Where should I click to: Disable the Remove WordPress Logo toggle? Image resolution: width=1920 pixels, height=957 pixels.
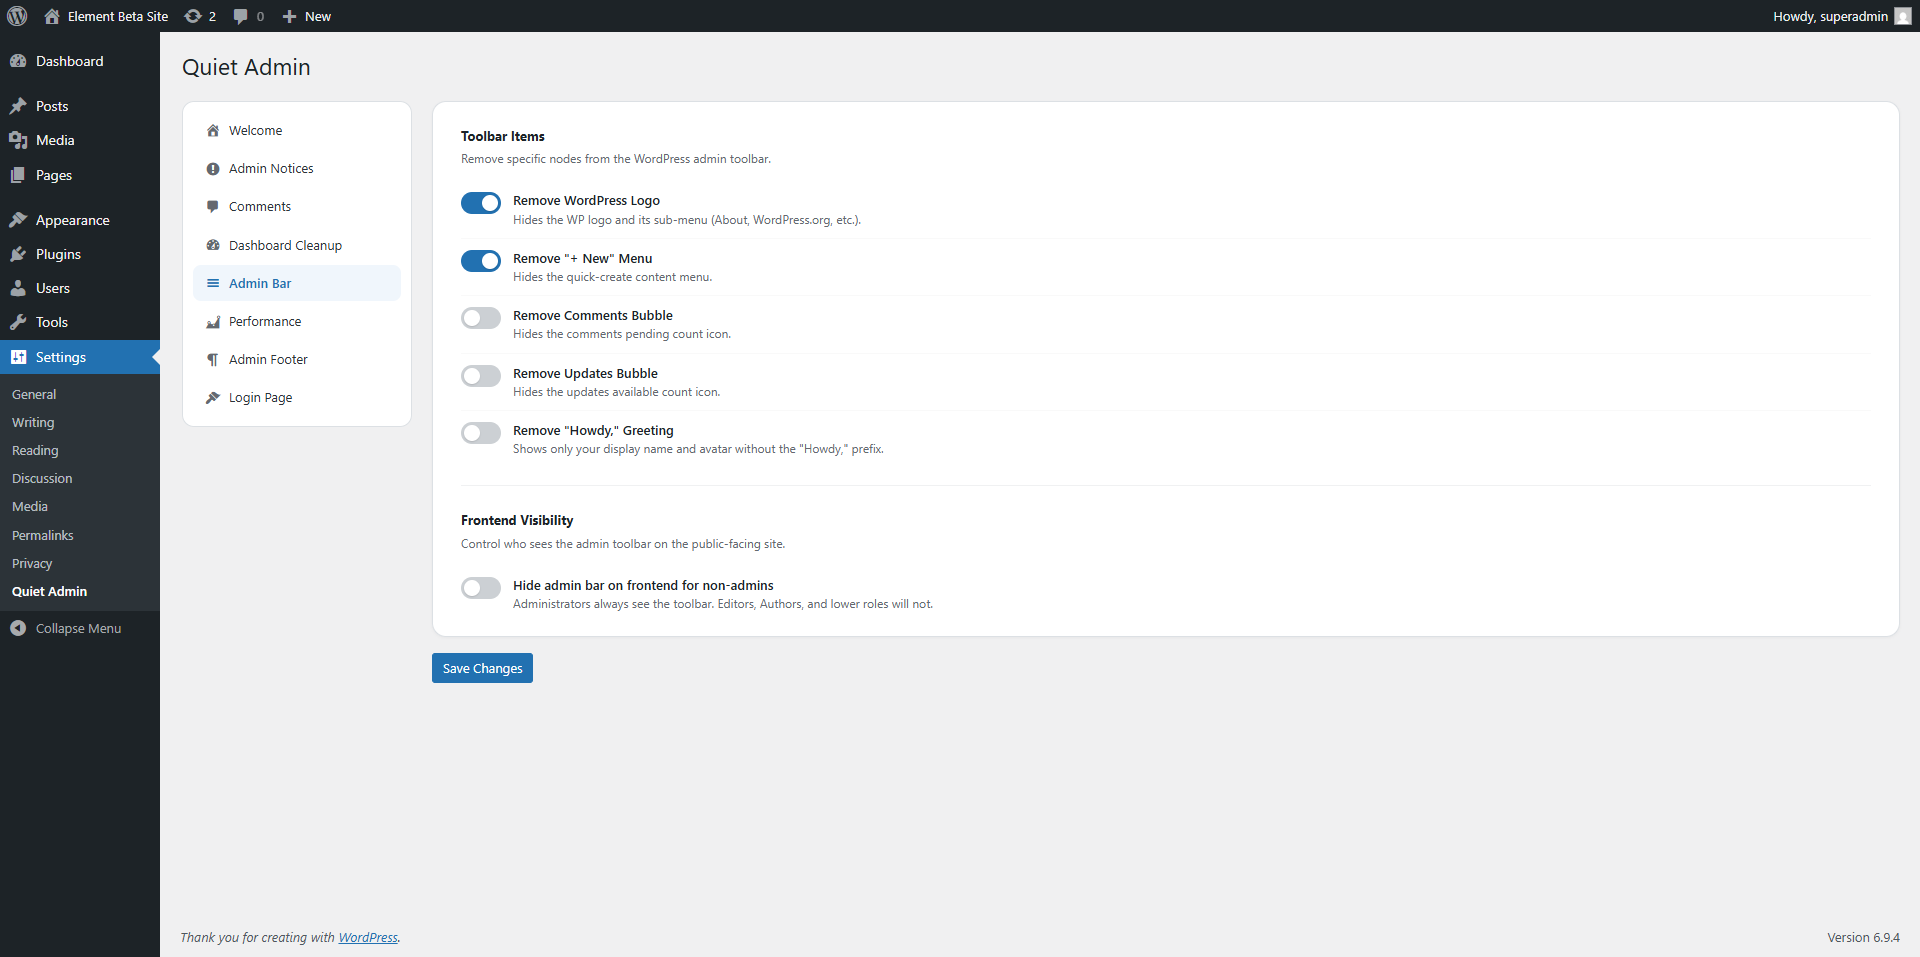[x=480, y=203]
